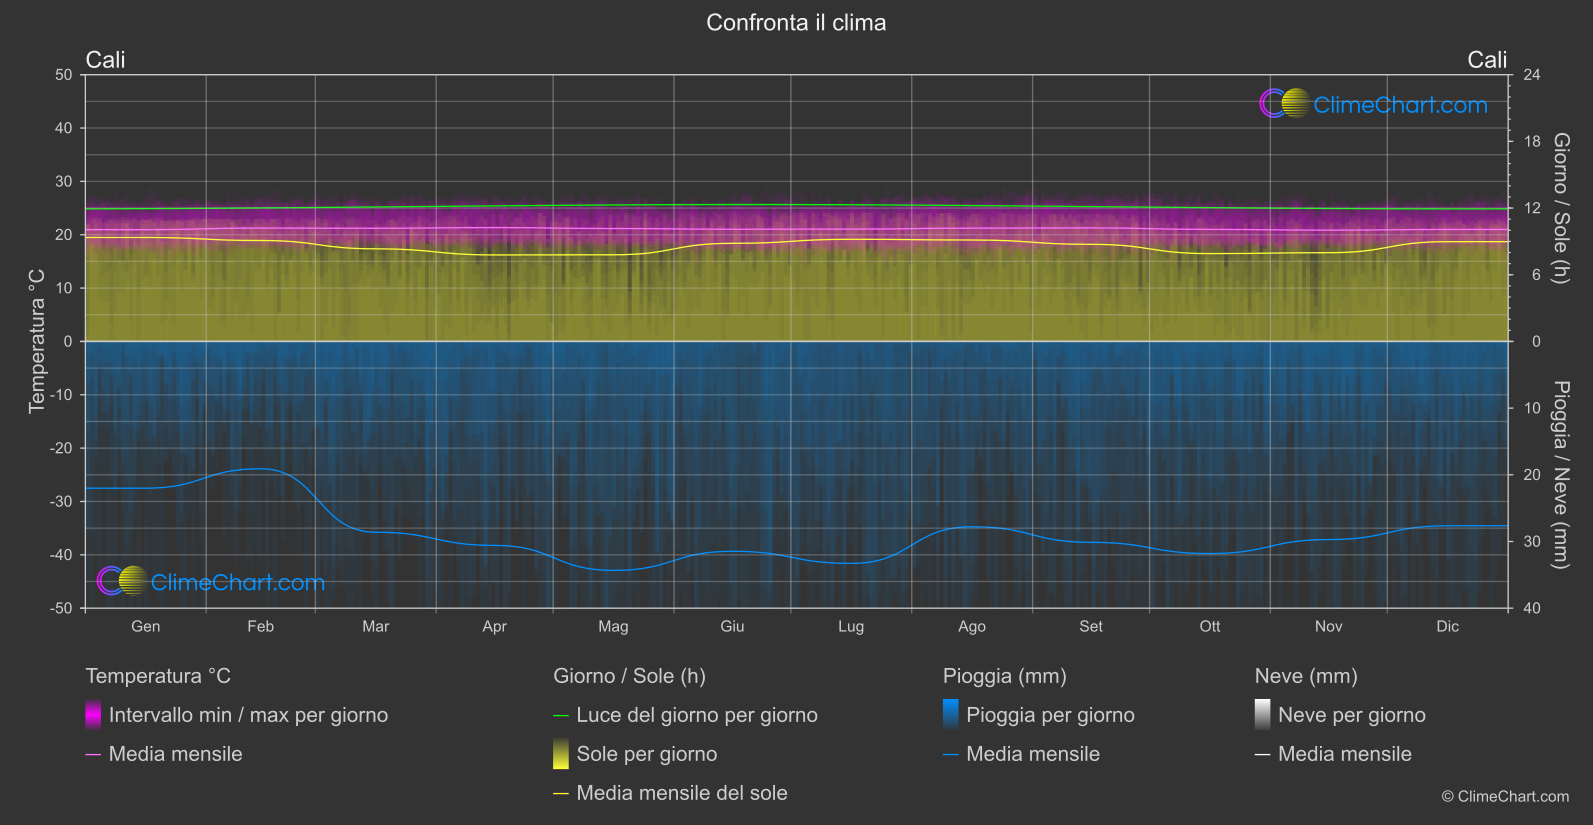Select 'Pioggia per giorno' legend label
Image resolution: width=1593 pixels, height=825 pixels.
[x=1050, y=715]
